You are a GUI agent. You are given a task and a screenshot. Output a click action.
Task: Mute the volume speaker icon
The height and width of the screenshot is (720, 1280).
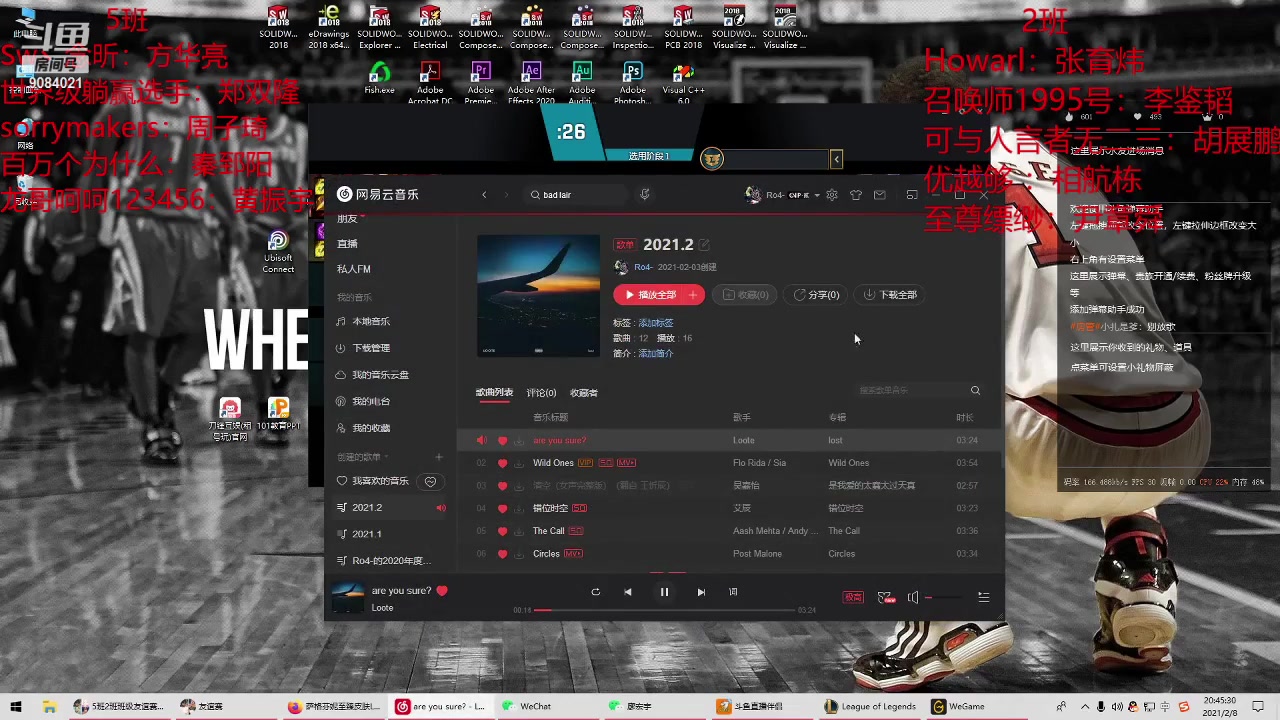(913, 597)
